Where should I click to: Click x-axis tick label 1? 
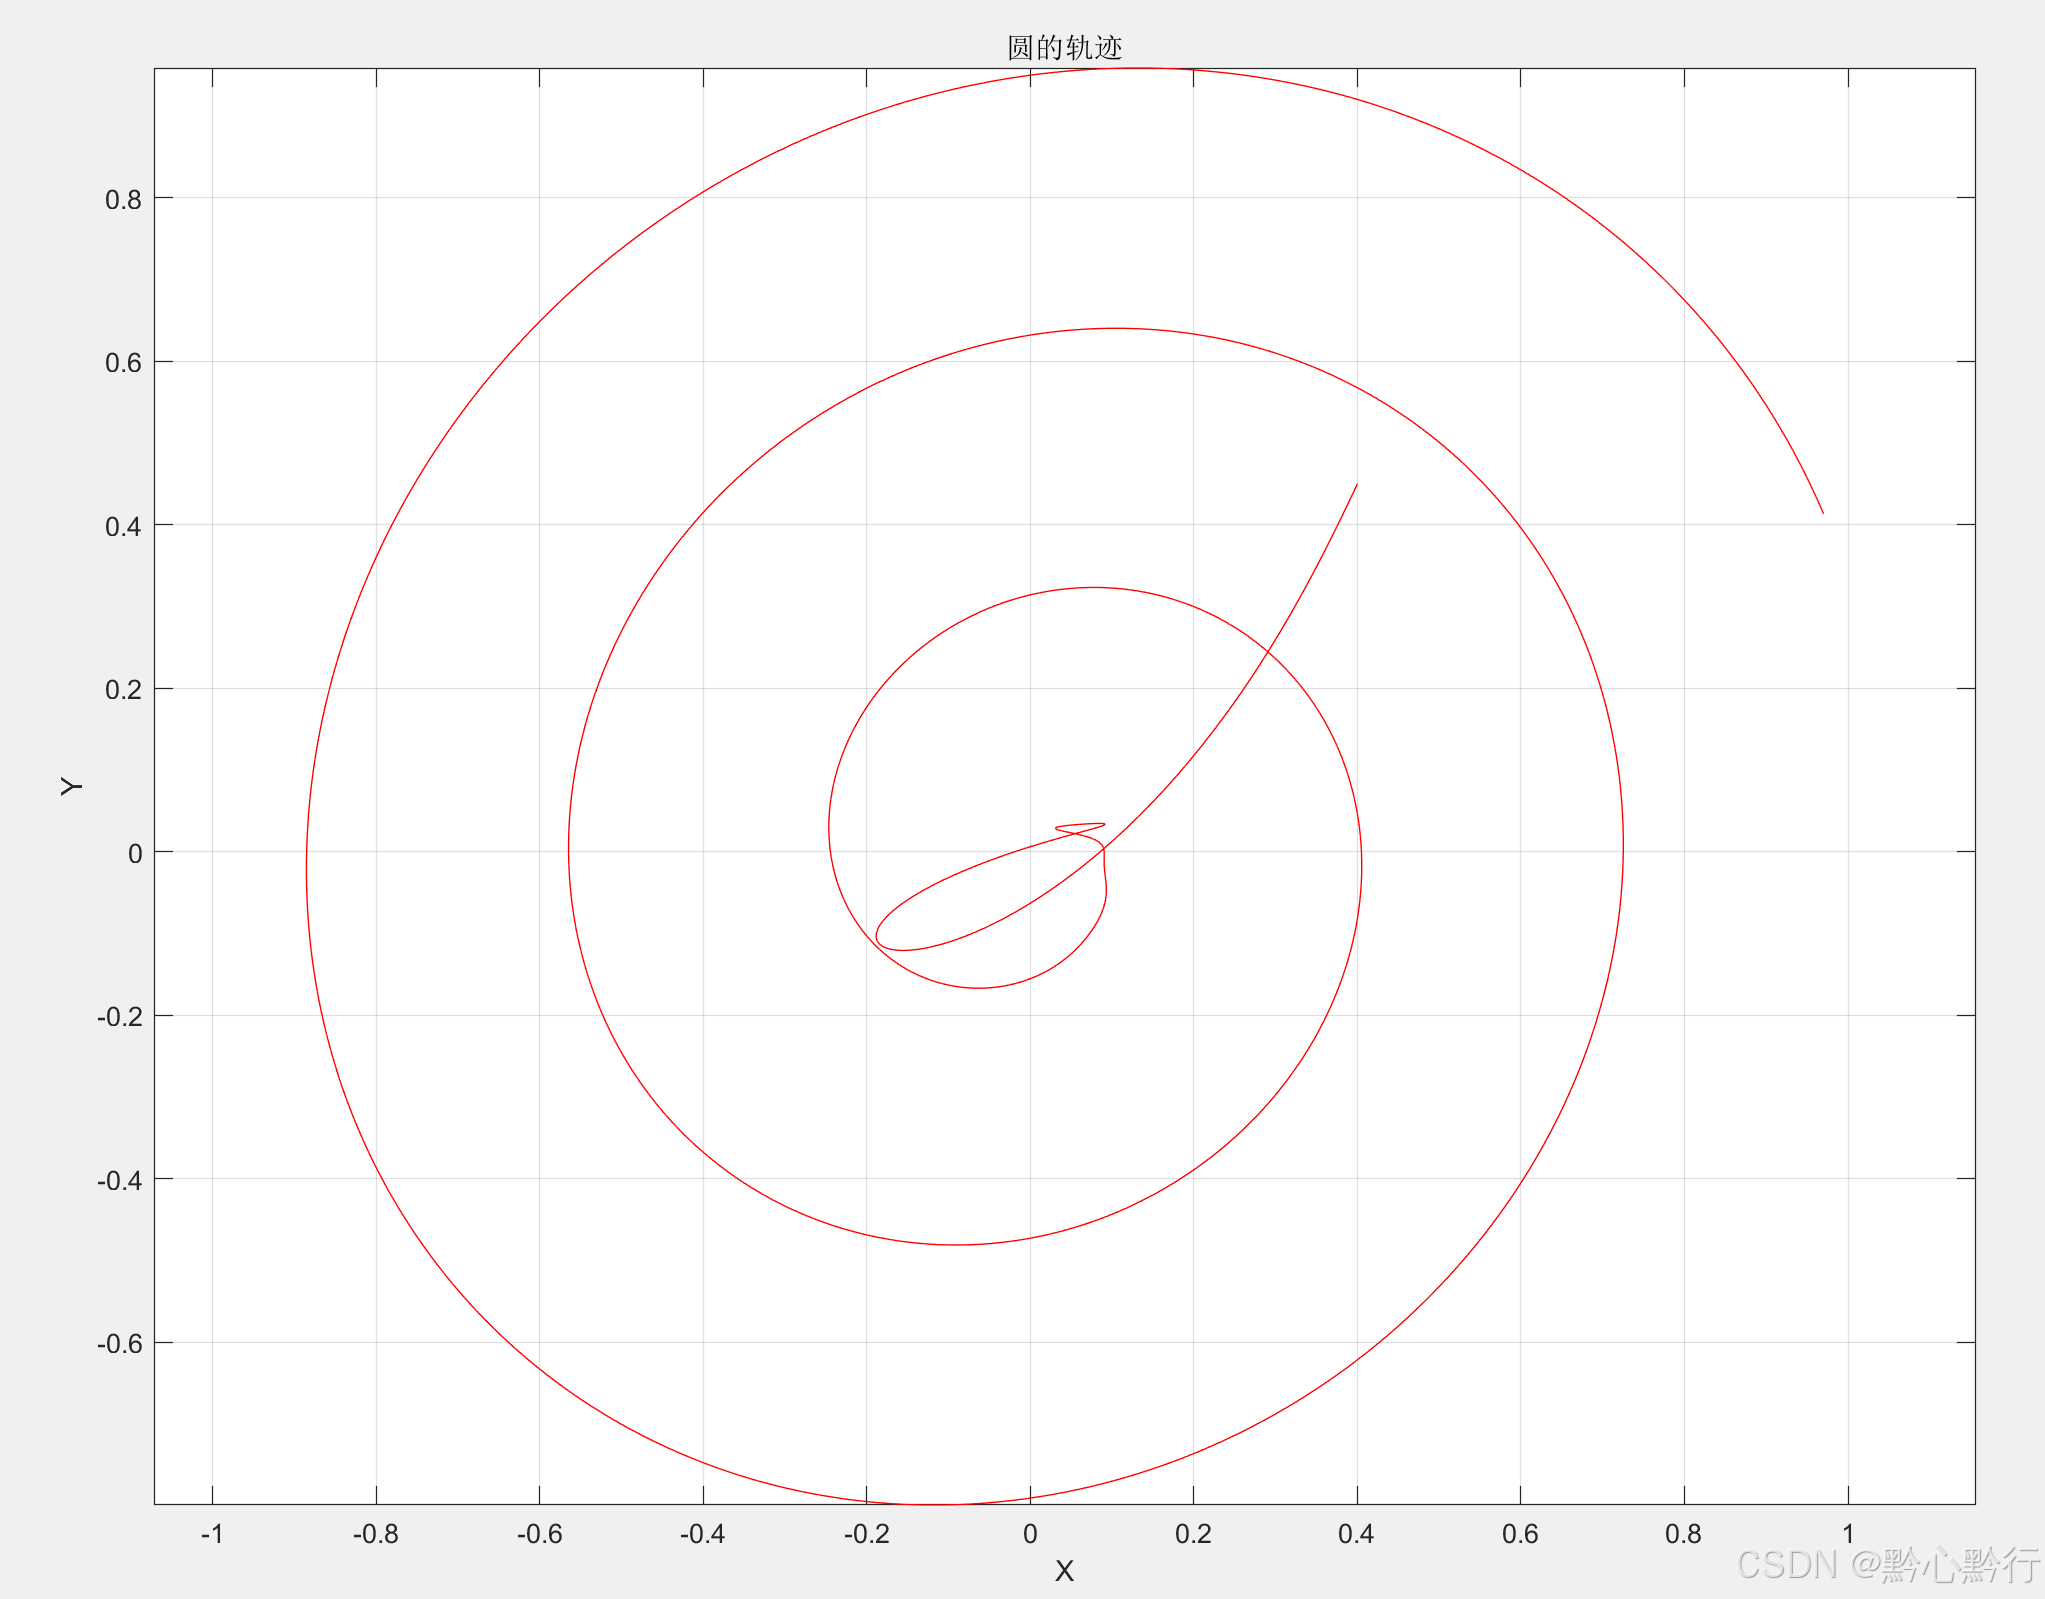[1848, 1534]
